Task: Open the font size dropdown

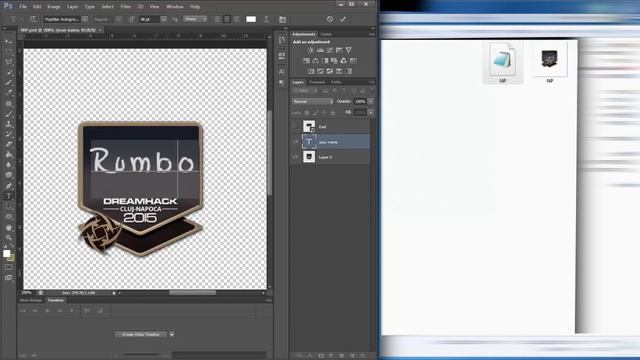Action: pyautogui.click(x=164, y=19)
